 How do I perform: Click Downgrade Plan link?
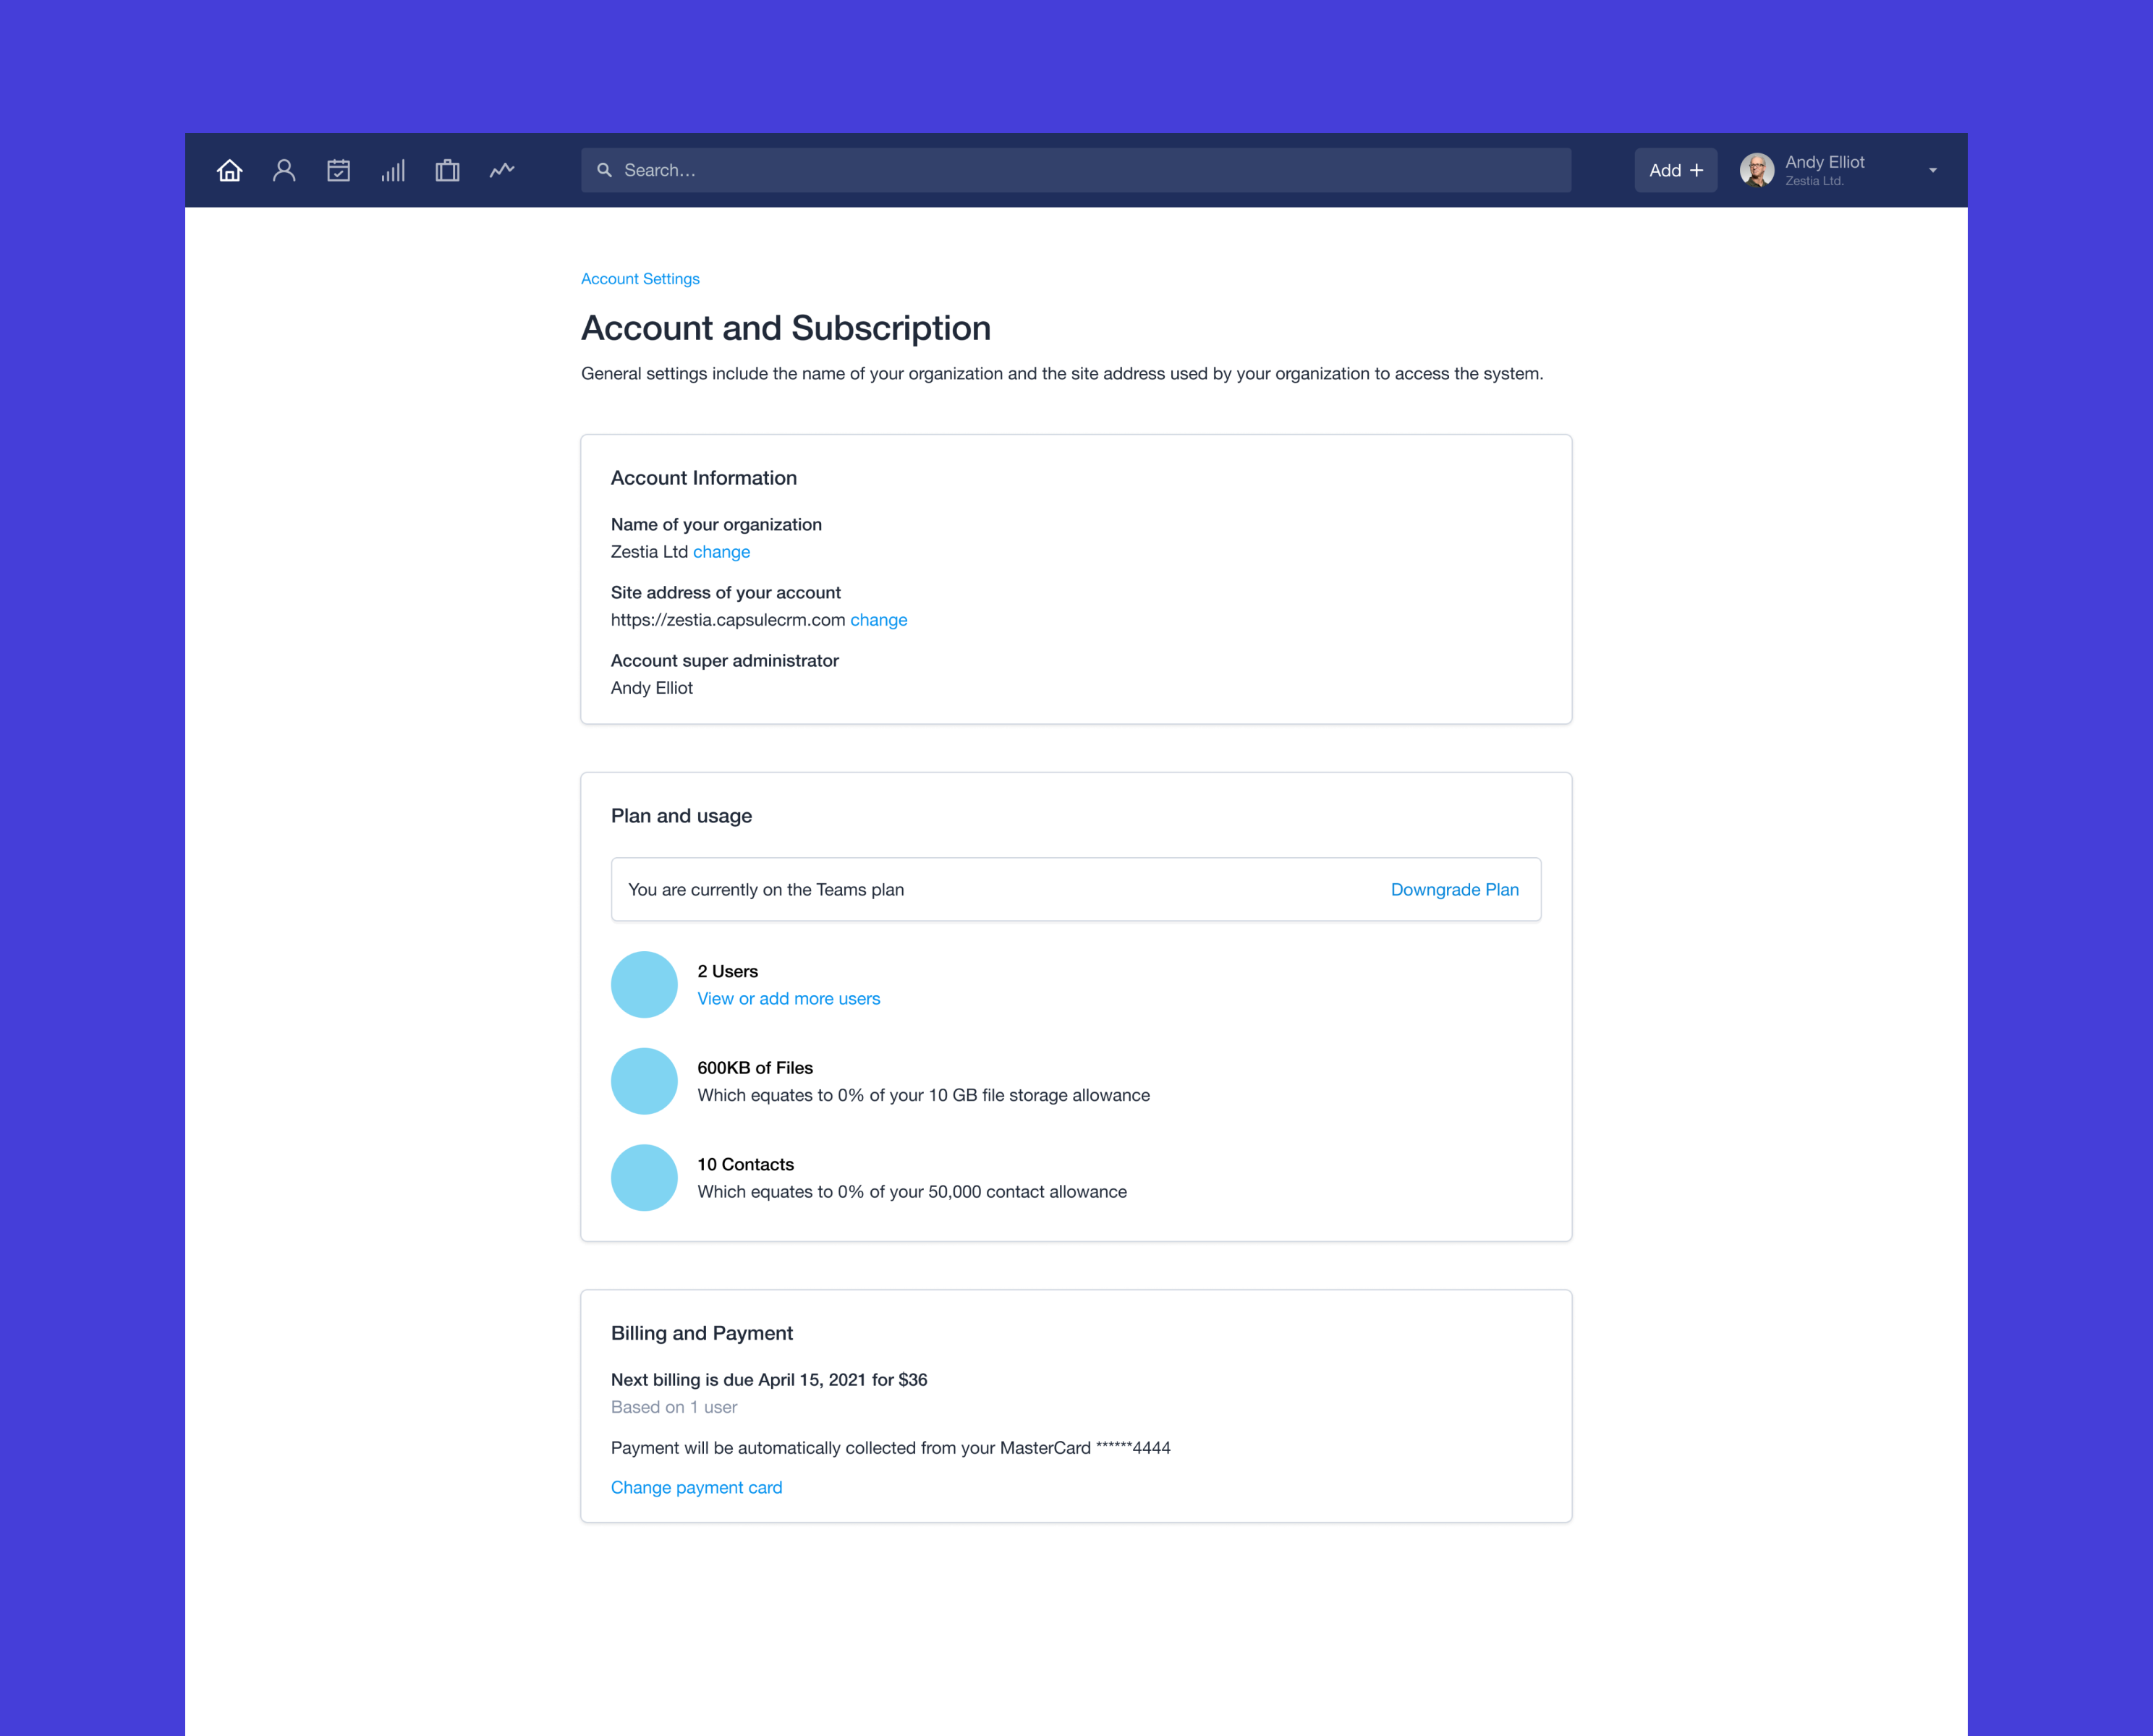(1454, 890)
